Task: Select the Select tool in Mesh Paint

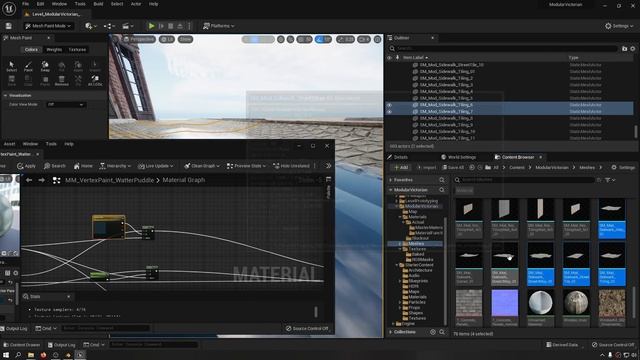Action: (x=11, y=67)
